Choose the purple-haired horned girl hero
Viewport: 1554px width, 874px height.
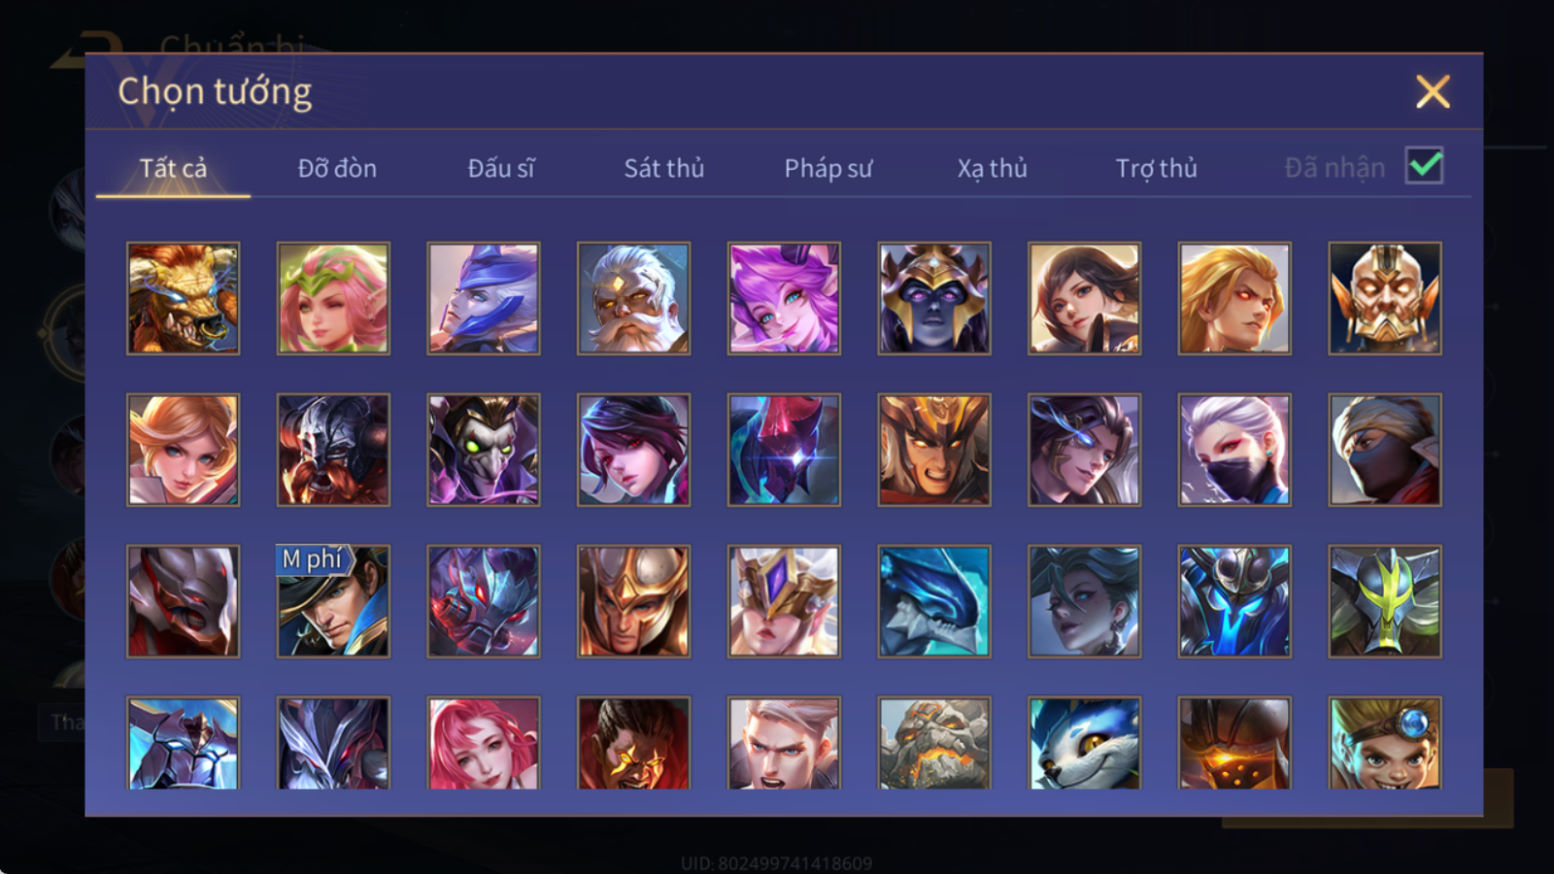784,298
